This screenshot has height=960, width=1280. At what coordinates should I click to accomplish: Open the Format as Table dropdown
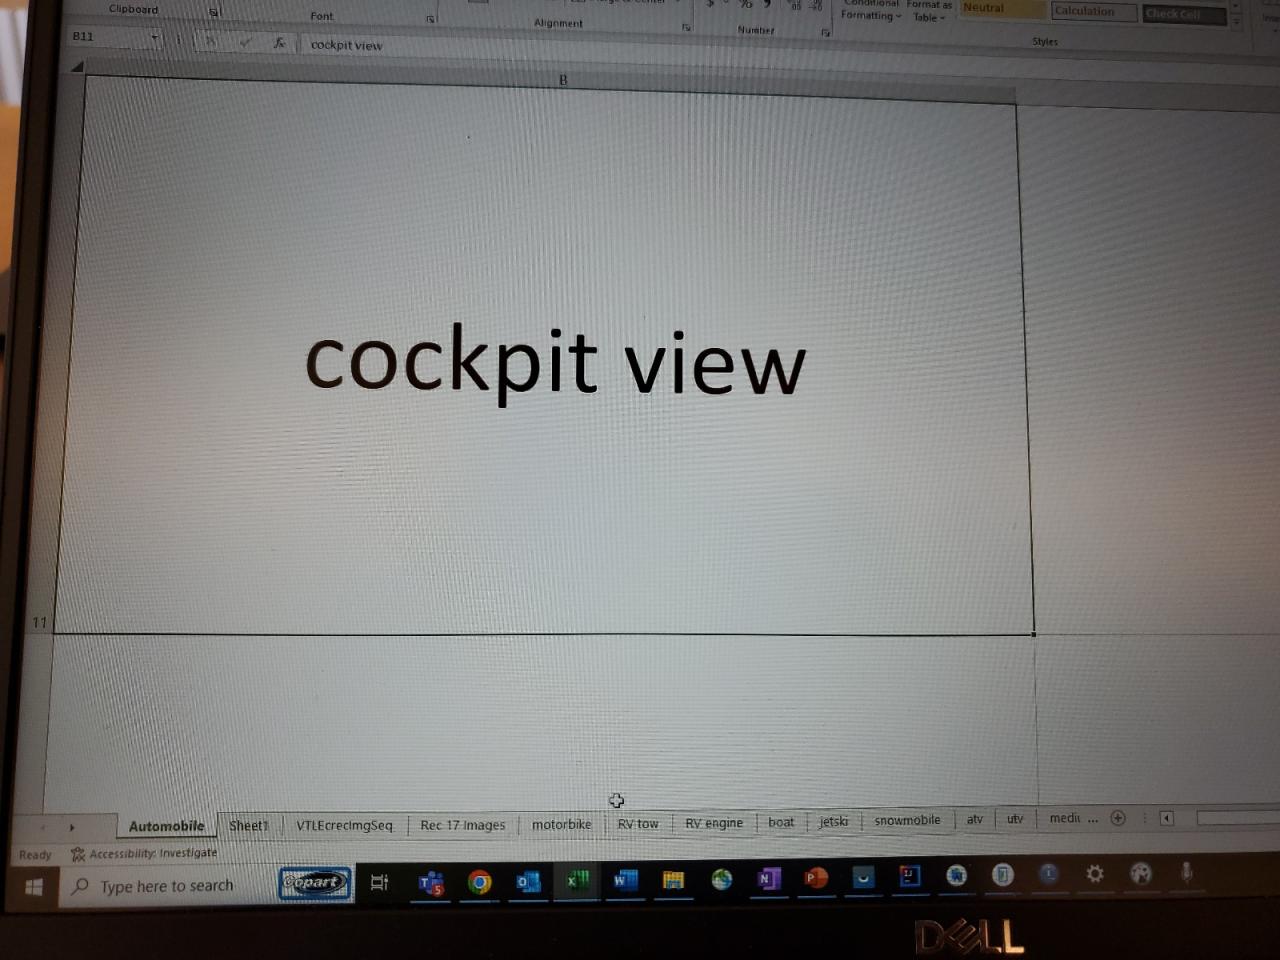pos(929,11)
